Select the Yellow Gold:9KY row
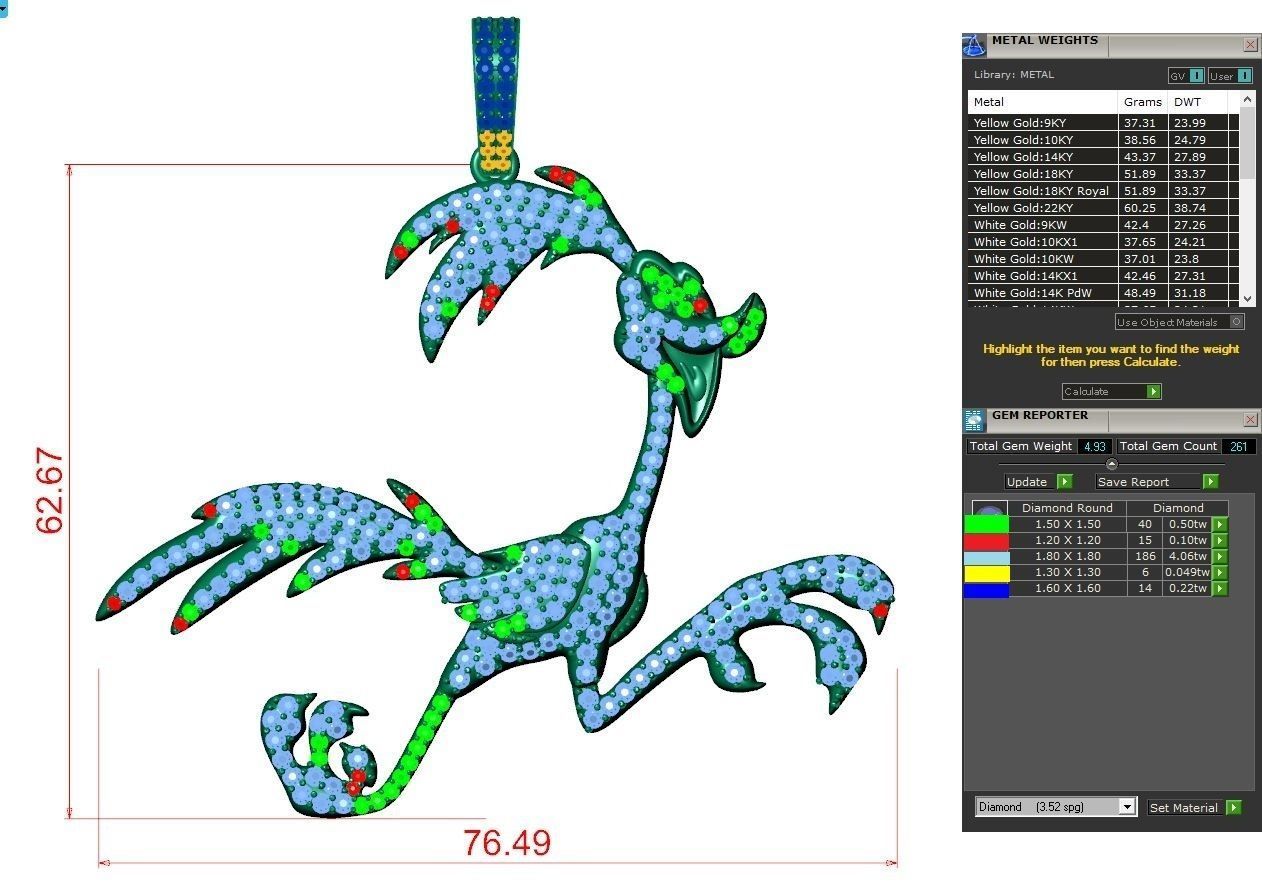Image resolution: width=1262 pixels, height=884 pixels. 1104,123
